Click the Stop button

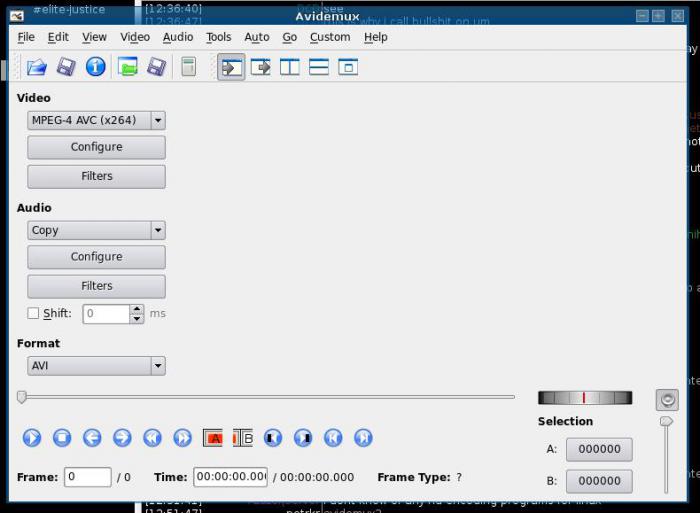[x=62, y=438]
